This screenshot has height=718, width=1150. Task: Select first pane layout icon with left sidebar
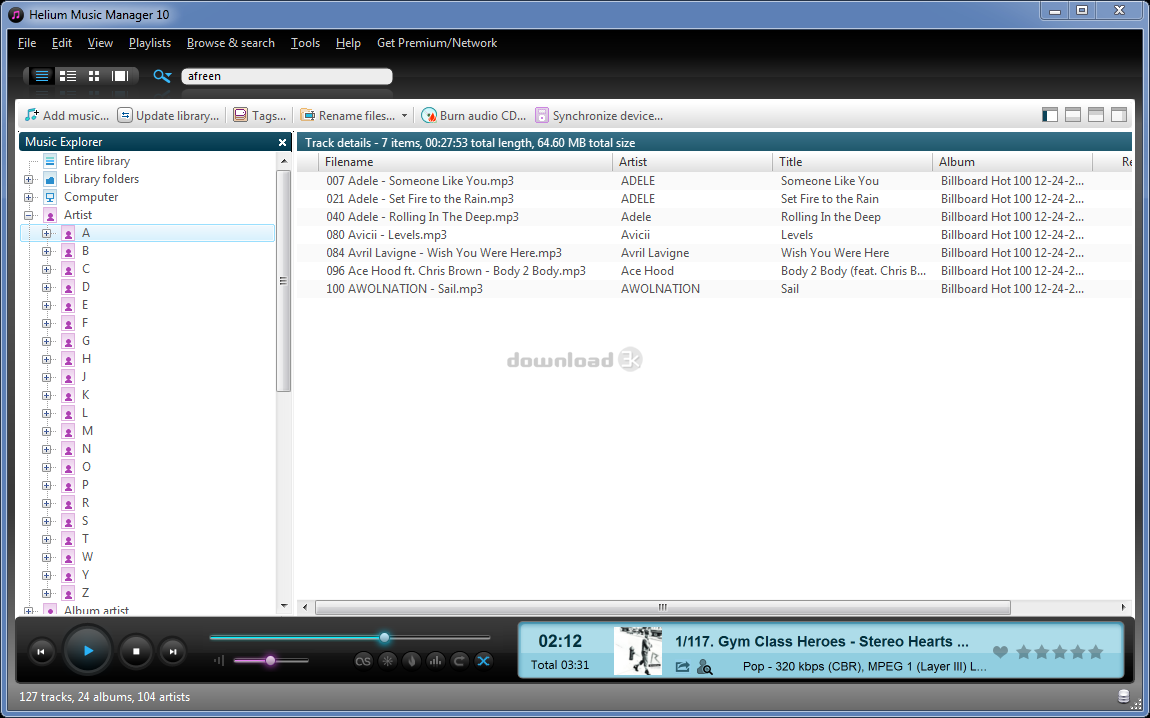click(x=1050, y=114)
